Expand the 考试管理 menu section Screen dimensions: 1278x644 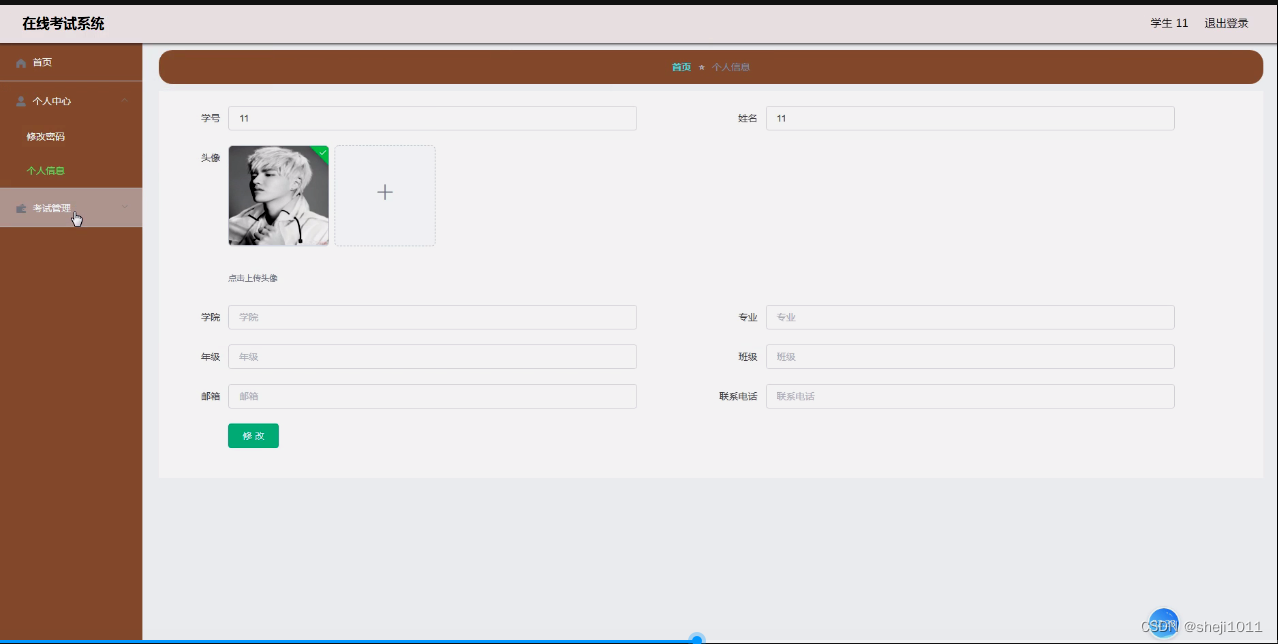pos(51,207)
